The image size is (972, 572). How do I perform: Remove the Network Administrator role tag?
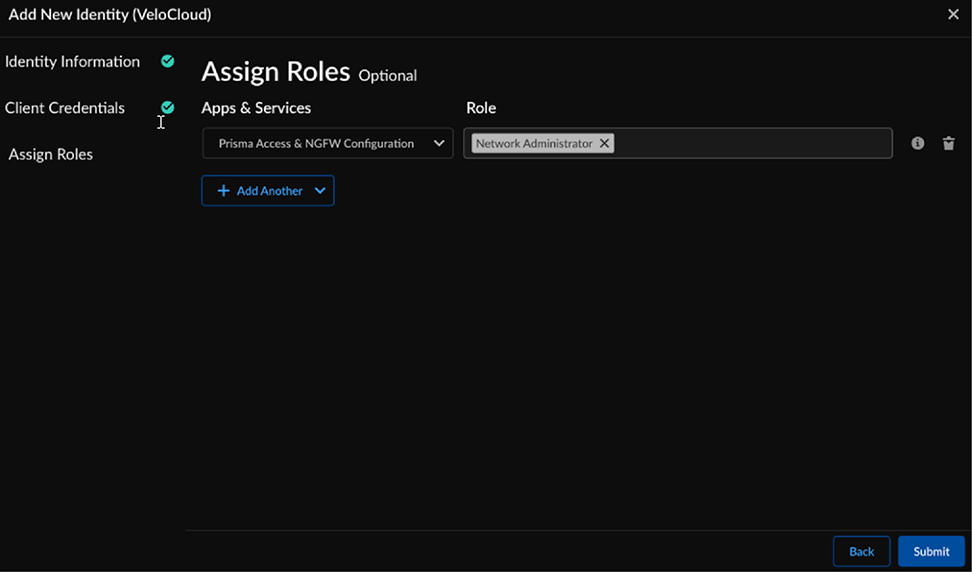(604, 144)
